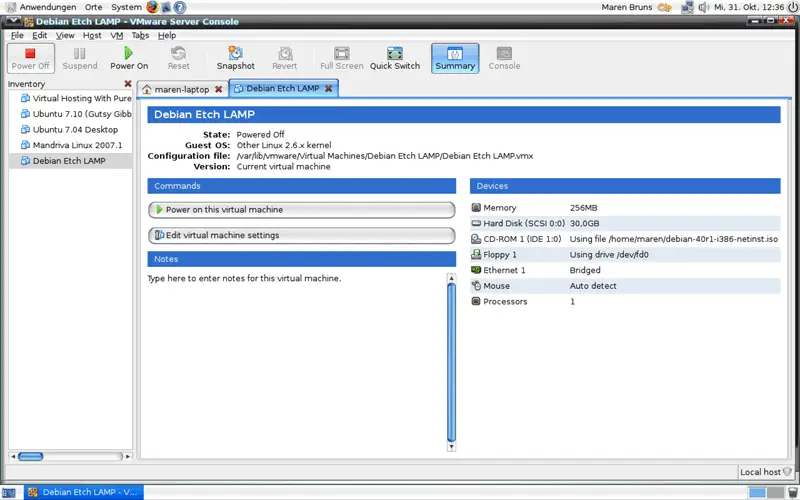Launch Firefox from the top panel

click(x=152, y=7)
